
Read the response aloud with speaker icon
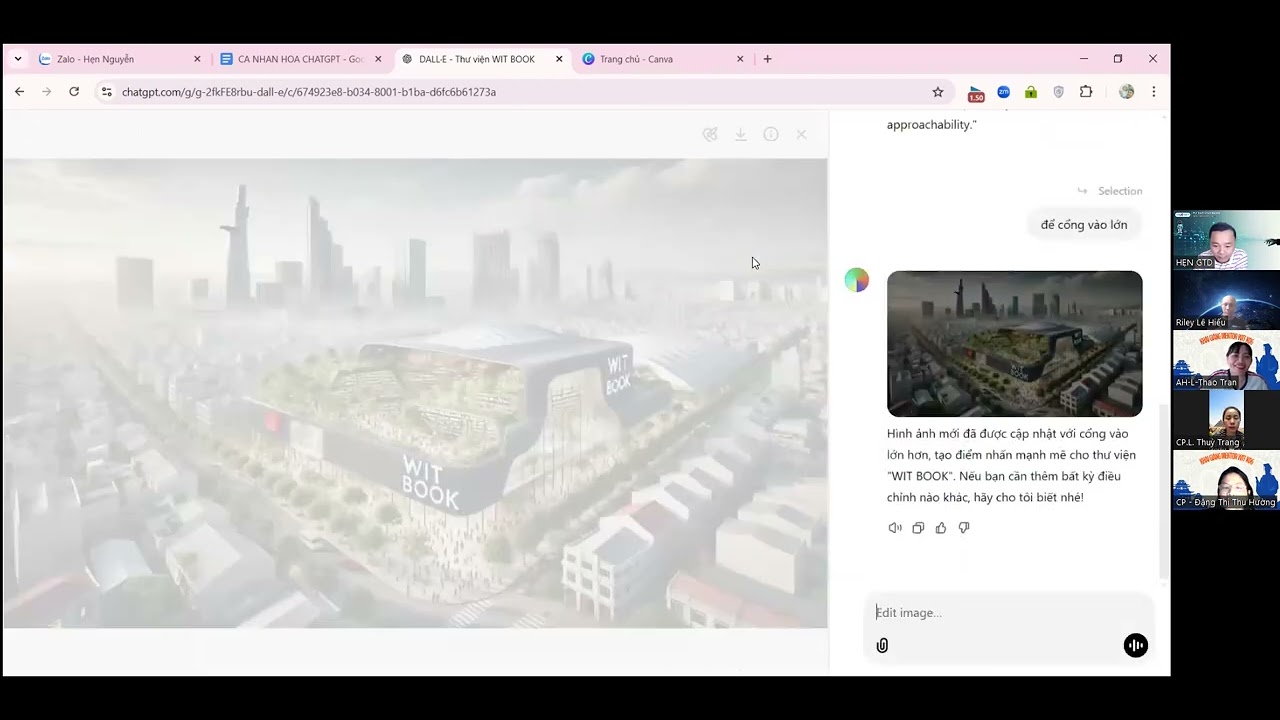click(x=895, y=528)
